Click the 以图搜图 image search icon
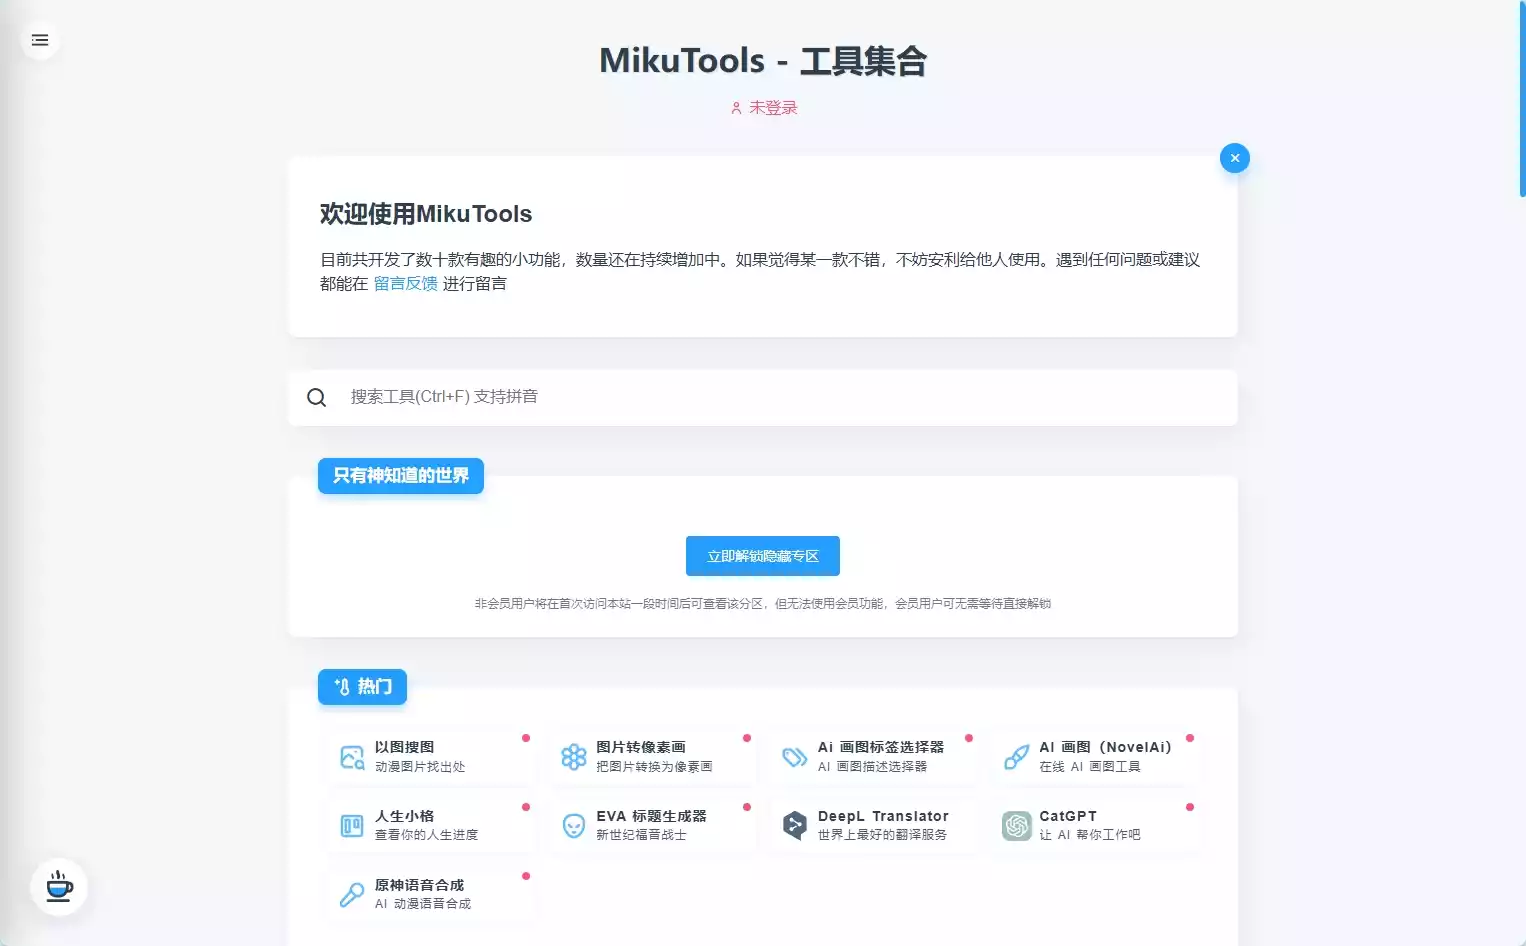The height and width of the screenshot is (946, 1526). click(352, 757)
